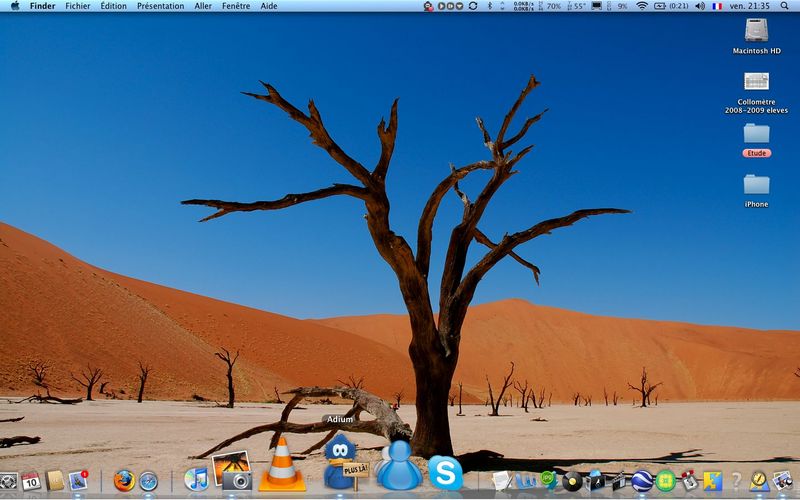800x500 pixels.
Task: Select the iPhone folder on desktop
Action: tap(757, 190)
